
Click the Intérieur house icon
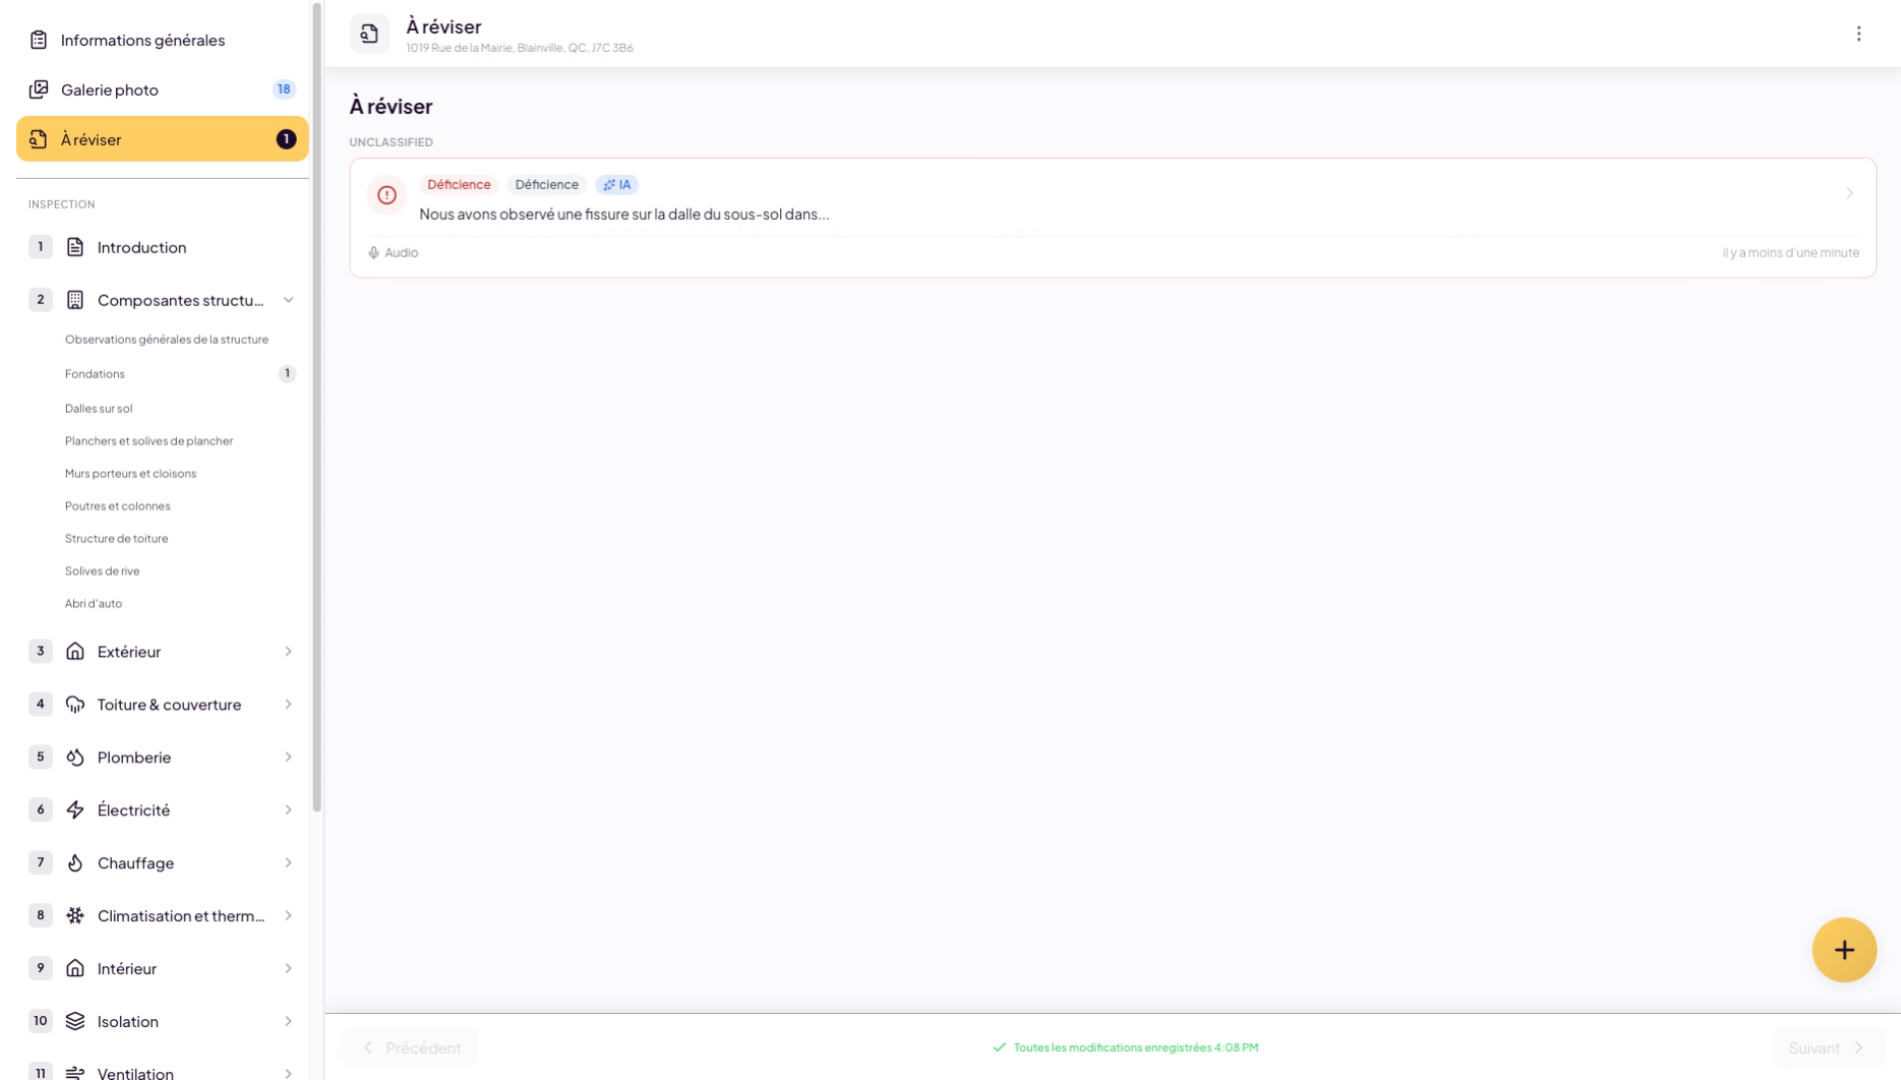point(75,968)
